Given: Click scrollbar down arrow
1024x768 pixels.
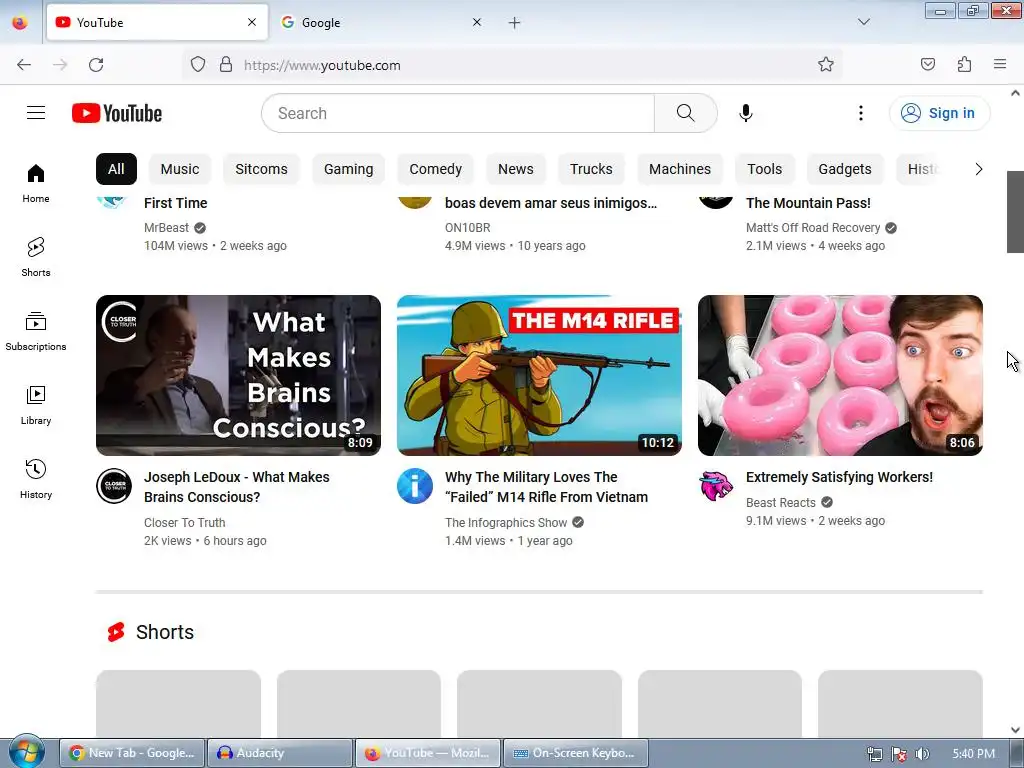Looking at the screenshot, I should point(1015,730).
